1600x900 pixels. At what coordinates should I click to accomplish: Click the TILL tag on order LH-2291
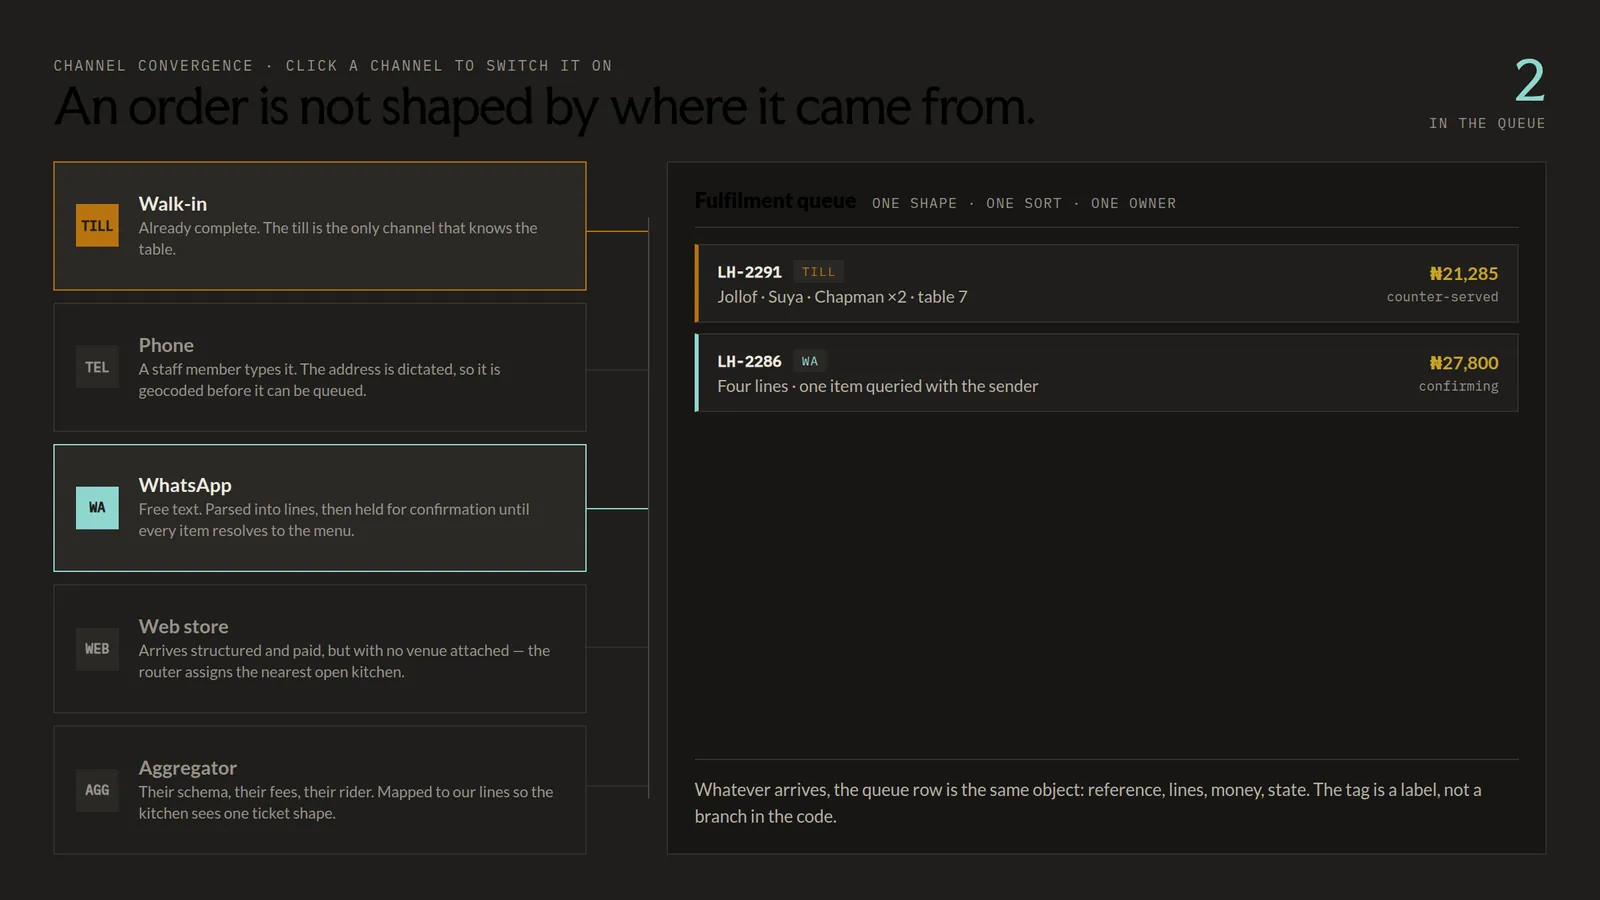coord(818,272)
